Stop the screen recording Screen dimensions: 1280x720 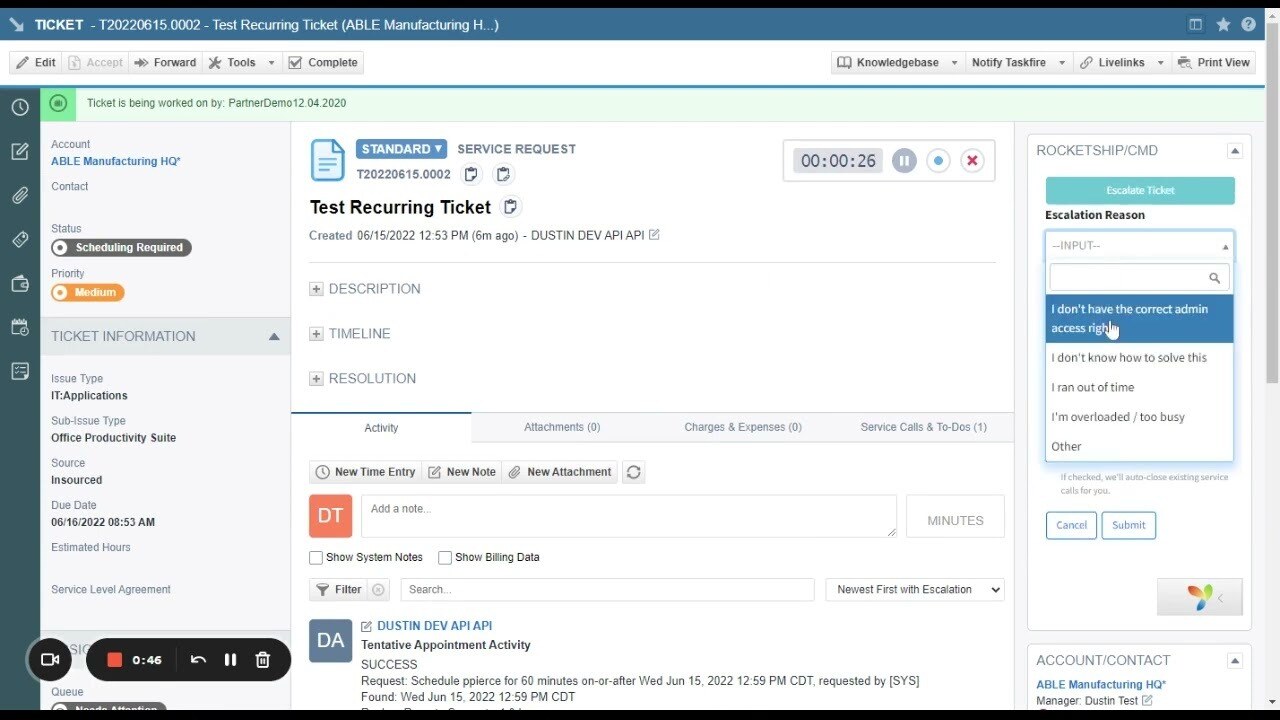click(x=114, y=660)
